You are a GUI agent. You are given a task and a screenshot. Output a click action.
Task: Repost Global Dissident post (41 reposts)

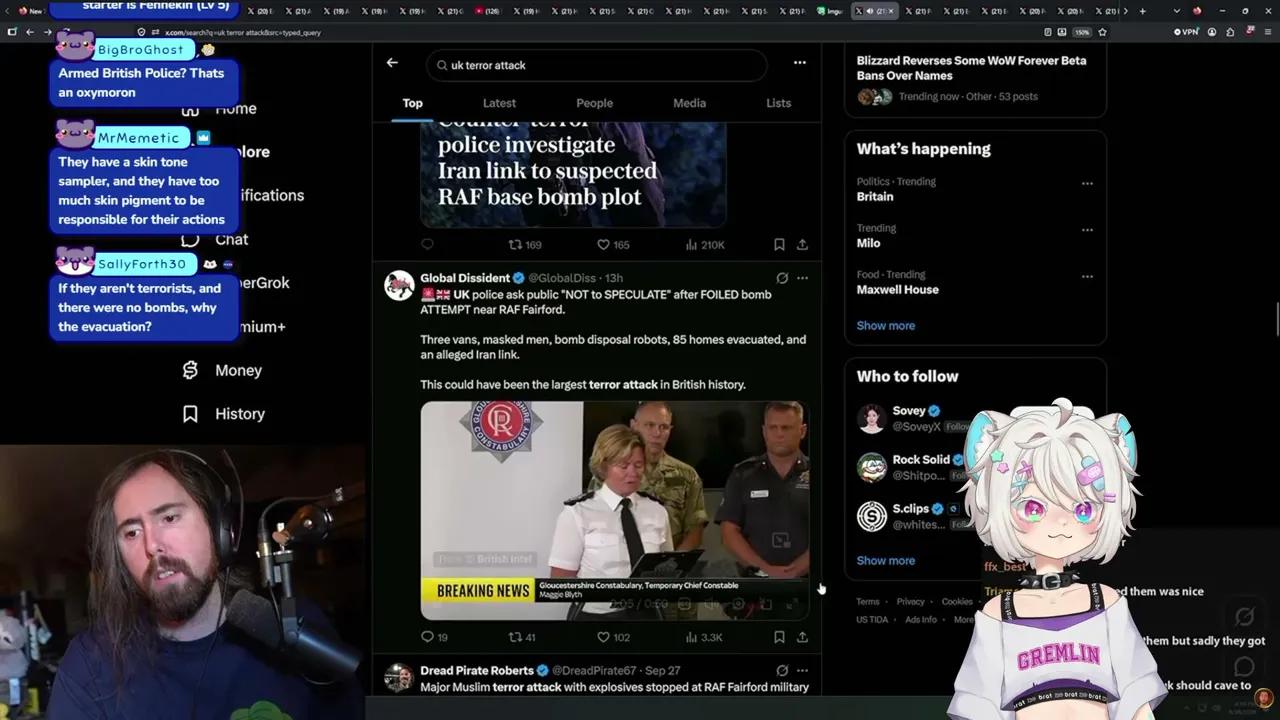(522, 637)
